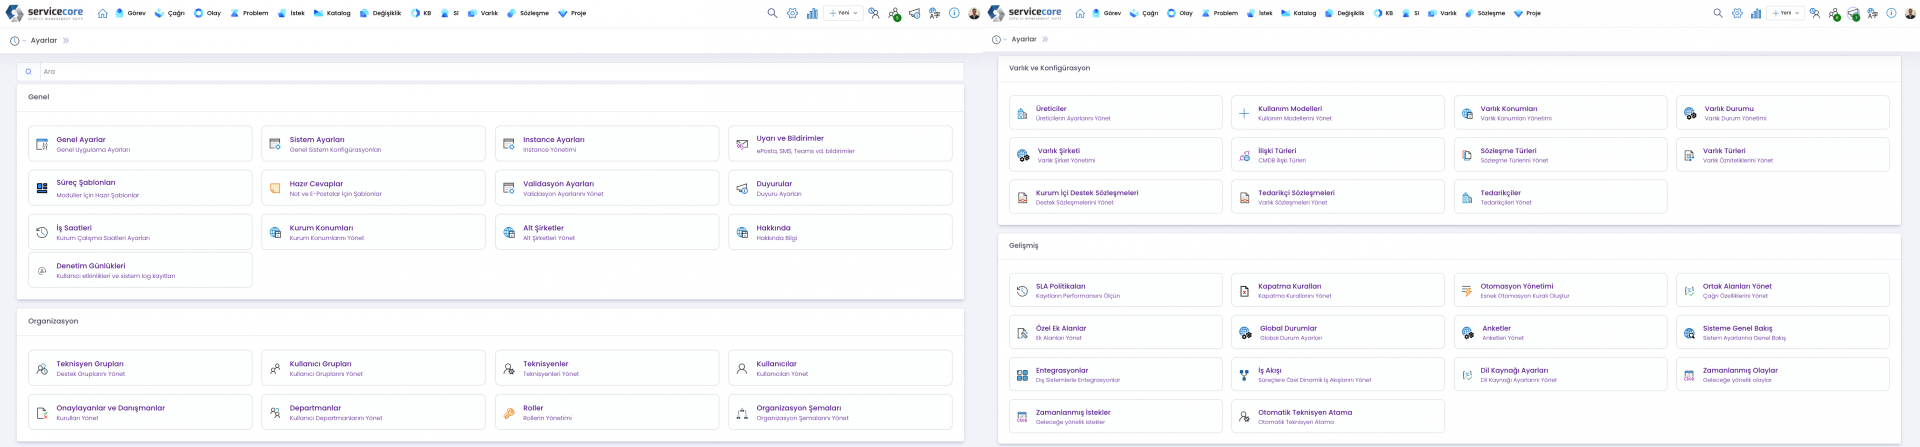
Task: Expand breadcrumb chevrons beside Ayarlar in right window
Action: [1045, 40]
